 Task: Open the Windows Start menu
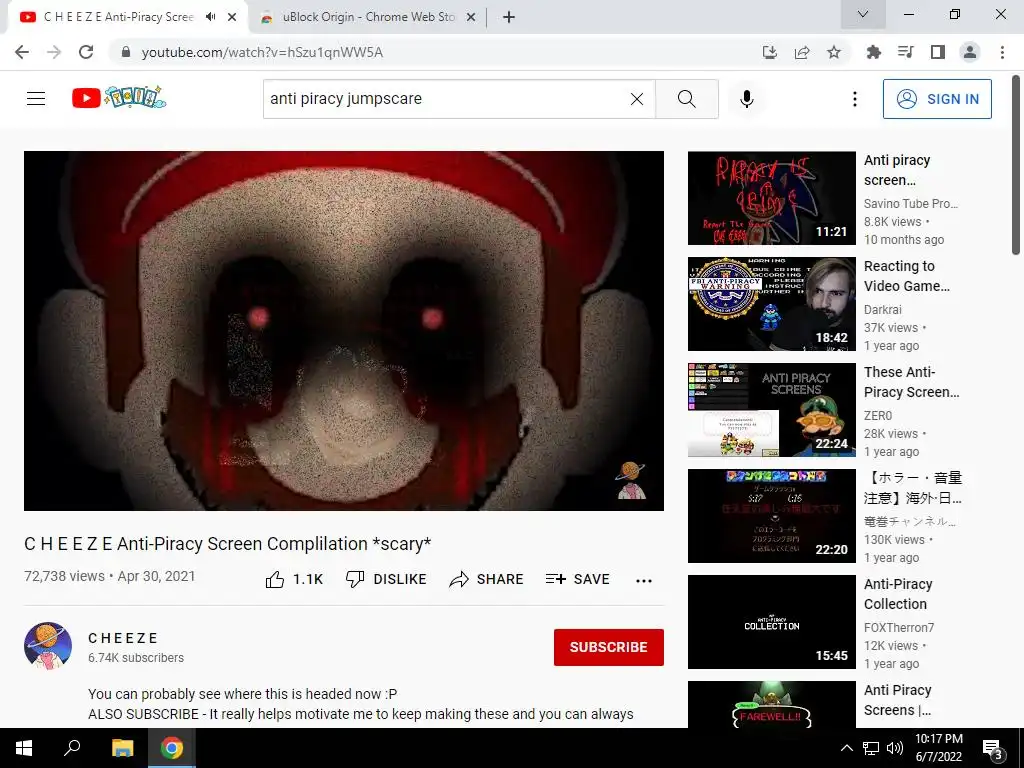tap(24, 748)
